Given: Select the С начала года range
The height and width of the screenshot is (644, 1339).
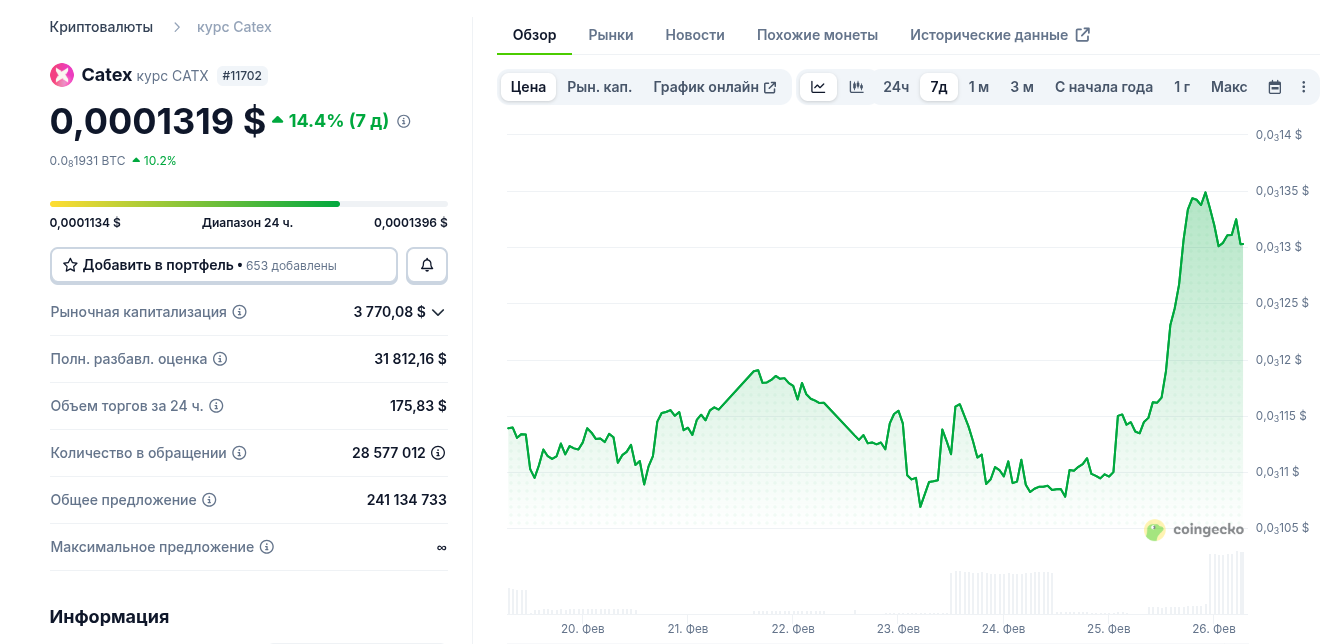Looking at the screenshot, I should (x=1103, y=87).
